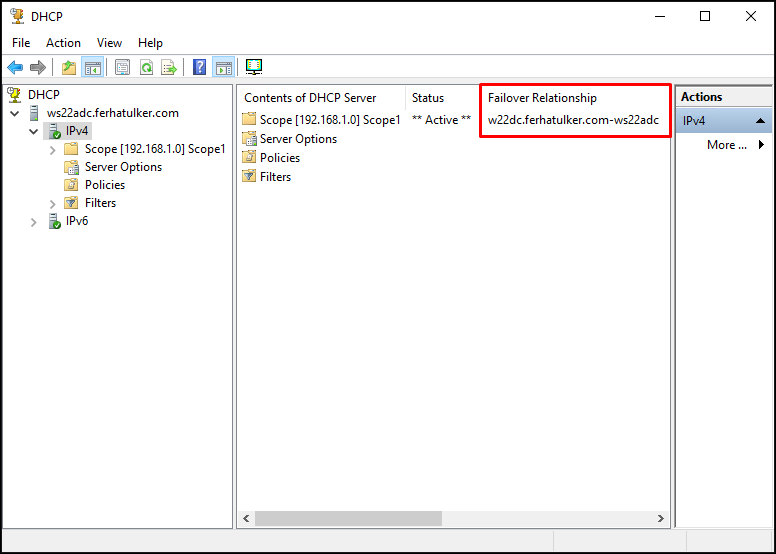Screen dimensions: 776x554
Task: Click the ws22adc server icon in tree
Action: point(34,113)
